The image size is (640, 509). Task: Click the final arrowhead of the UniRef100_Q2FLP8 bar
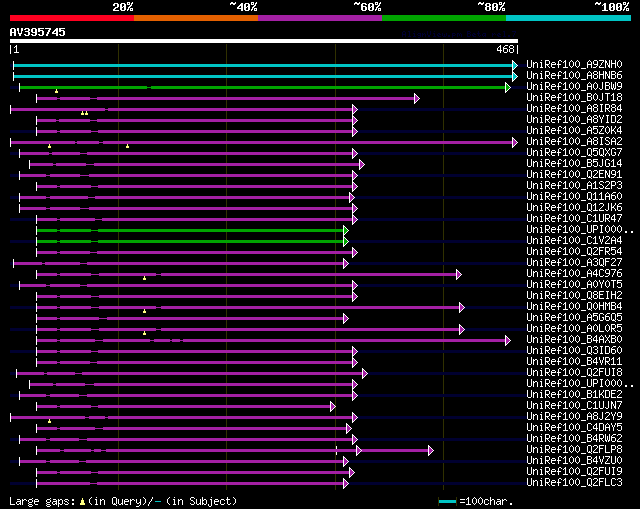coord(431,451)
